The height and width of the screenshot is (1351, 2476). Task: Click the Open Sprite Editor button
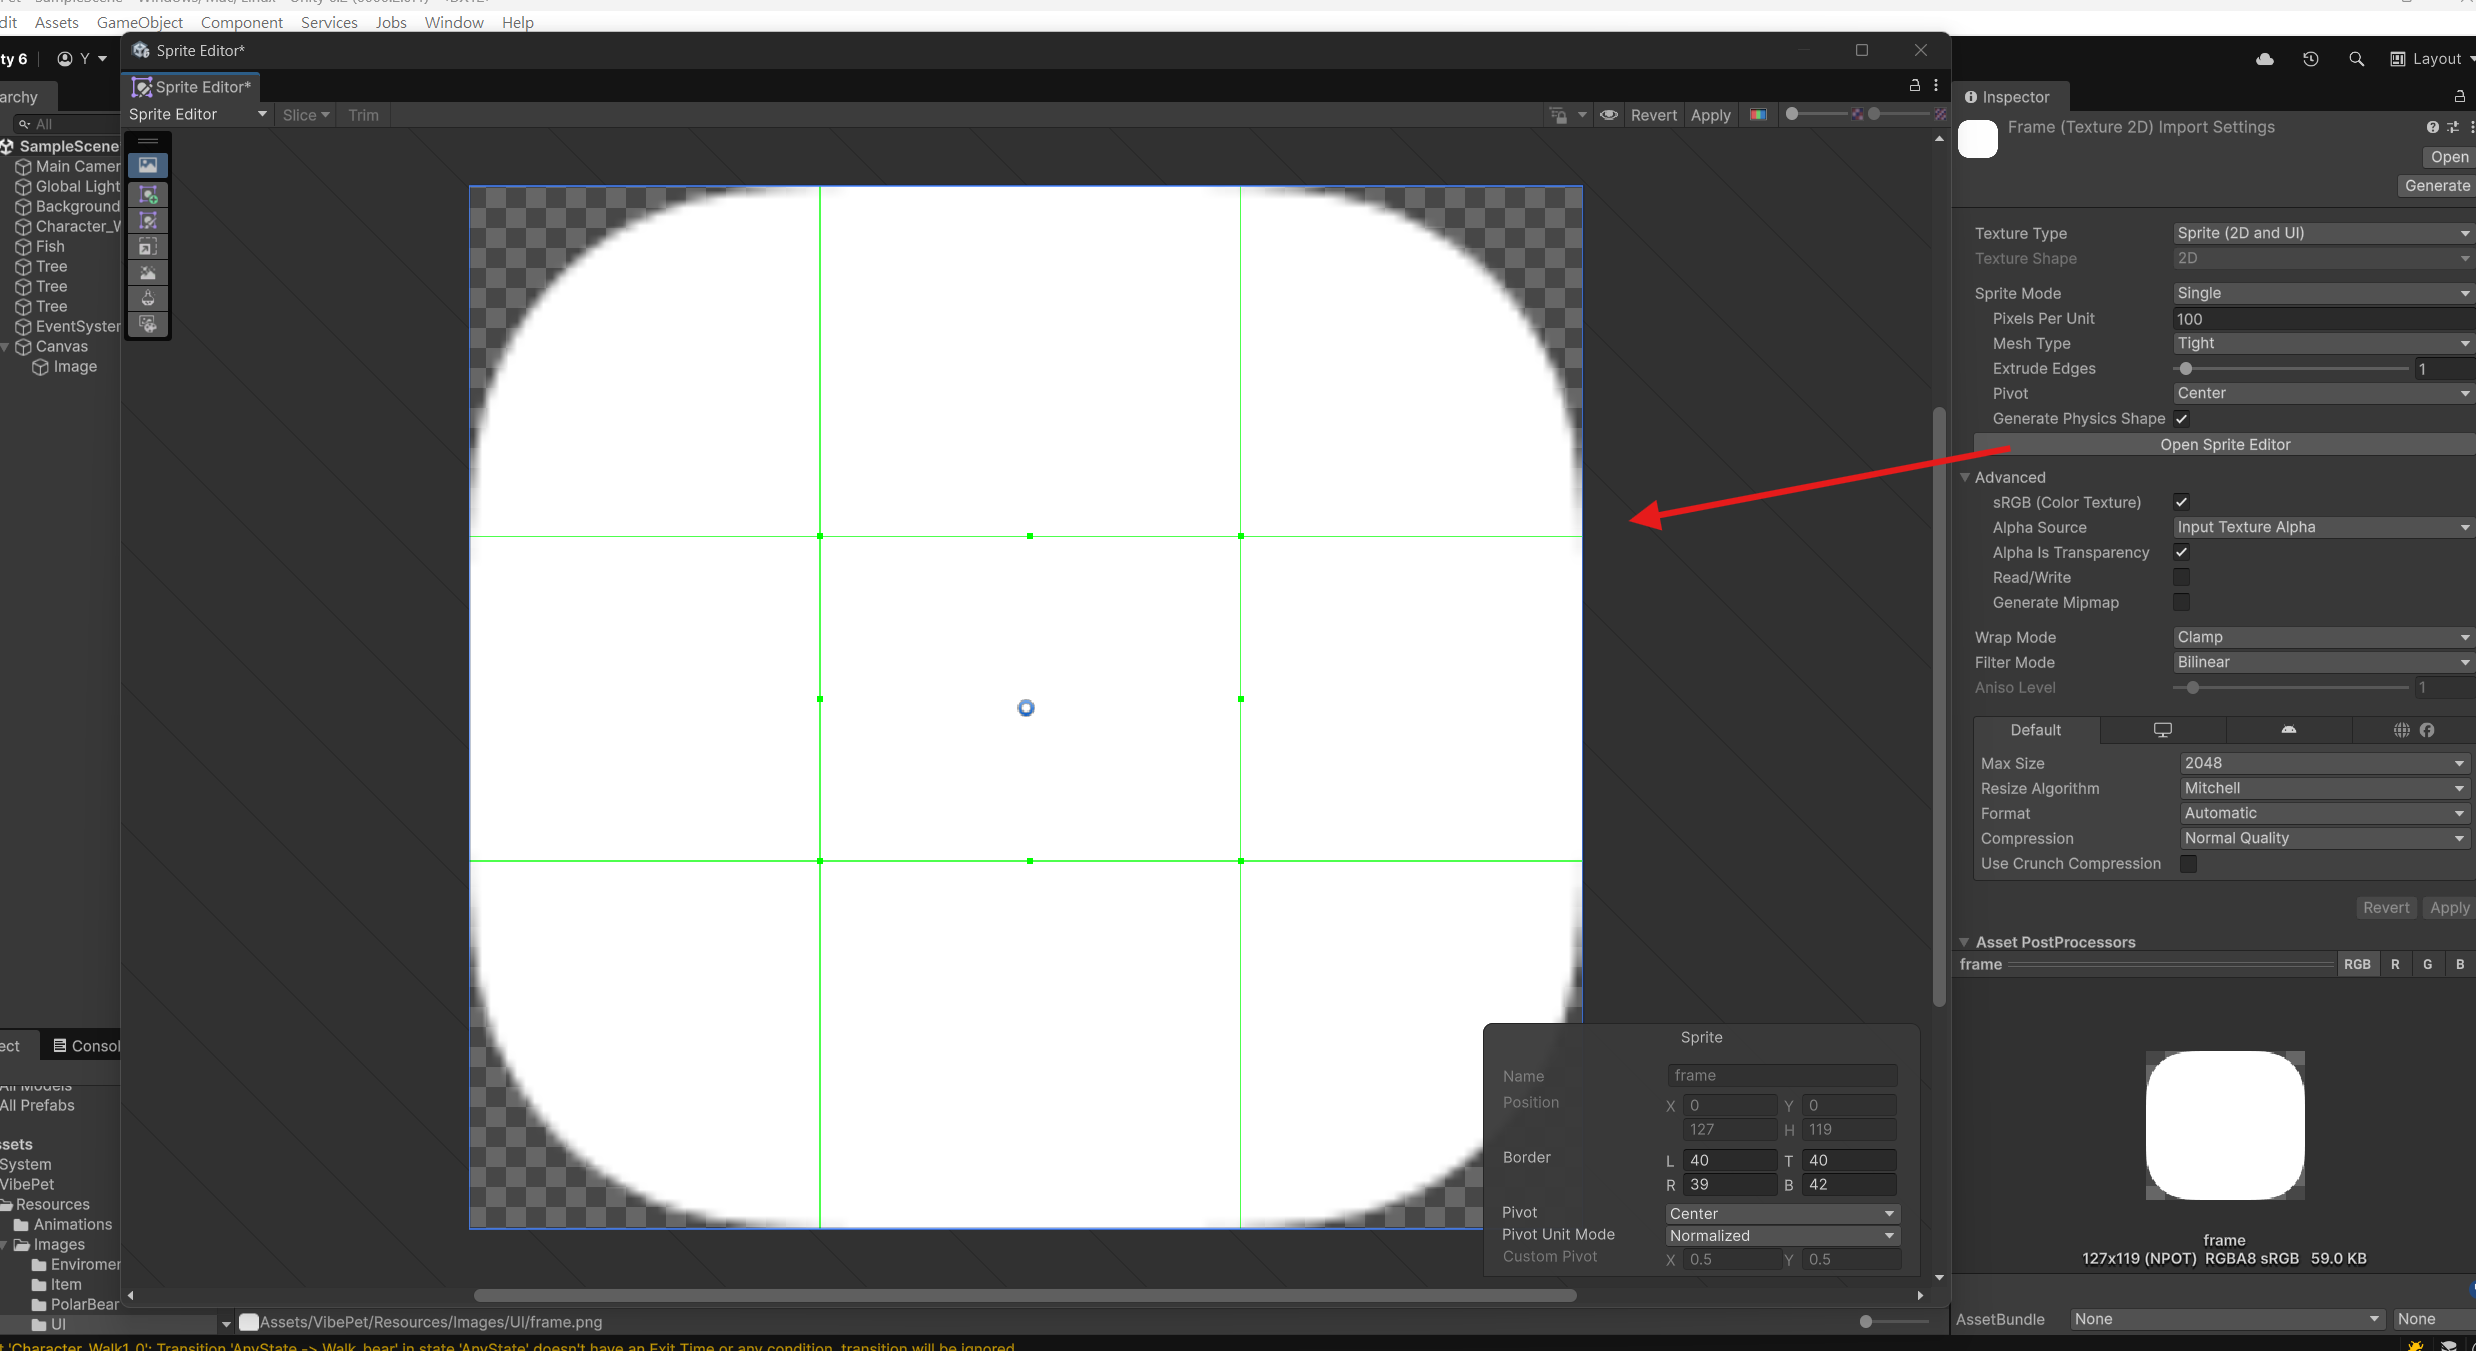2225,445
